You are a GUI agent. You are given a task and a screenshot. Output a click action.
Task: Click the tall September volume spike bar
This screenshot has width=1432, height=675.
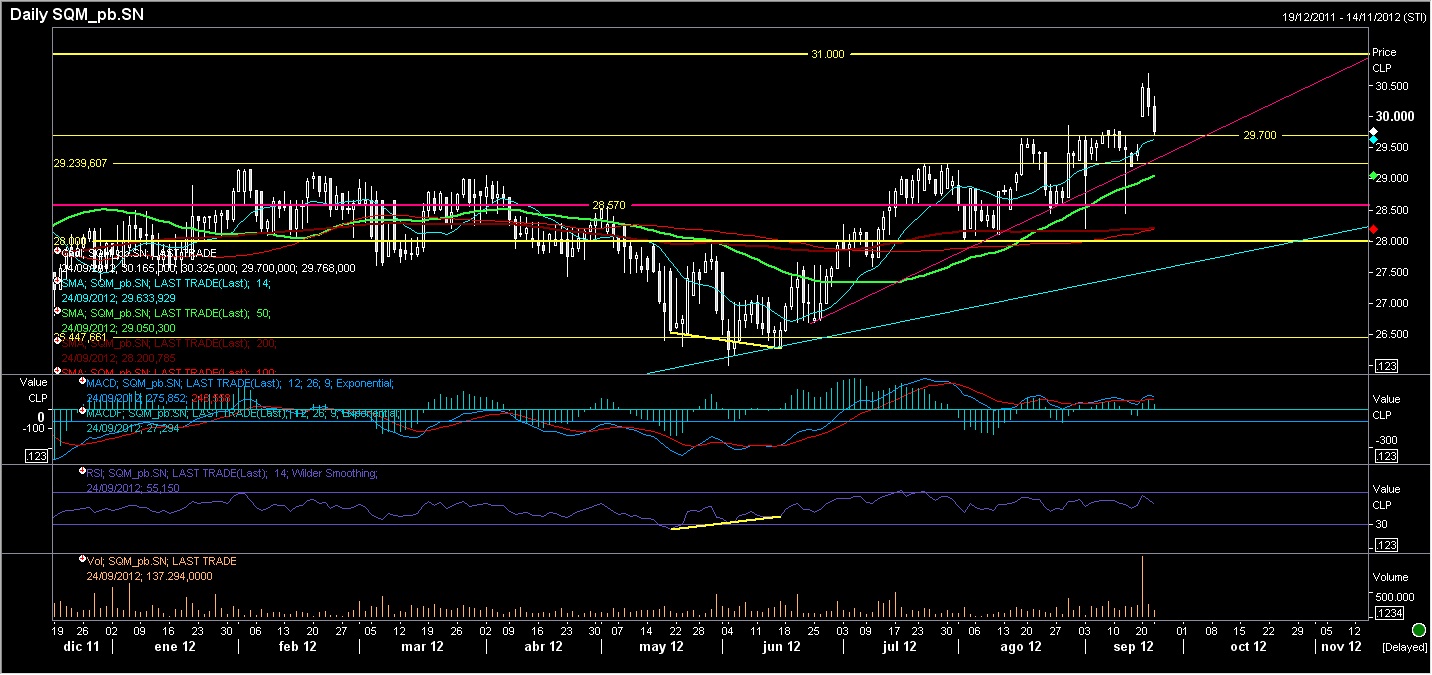coord(1142,586)
